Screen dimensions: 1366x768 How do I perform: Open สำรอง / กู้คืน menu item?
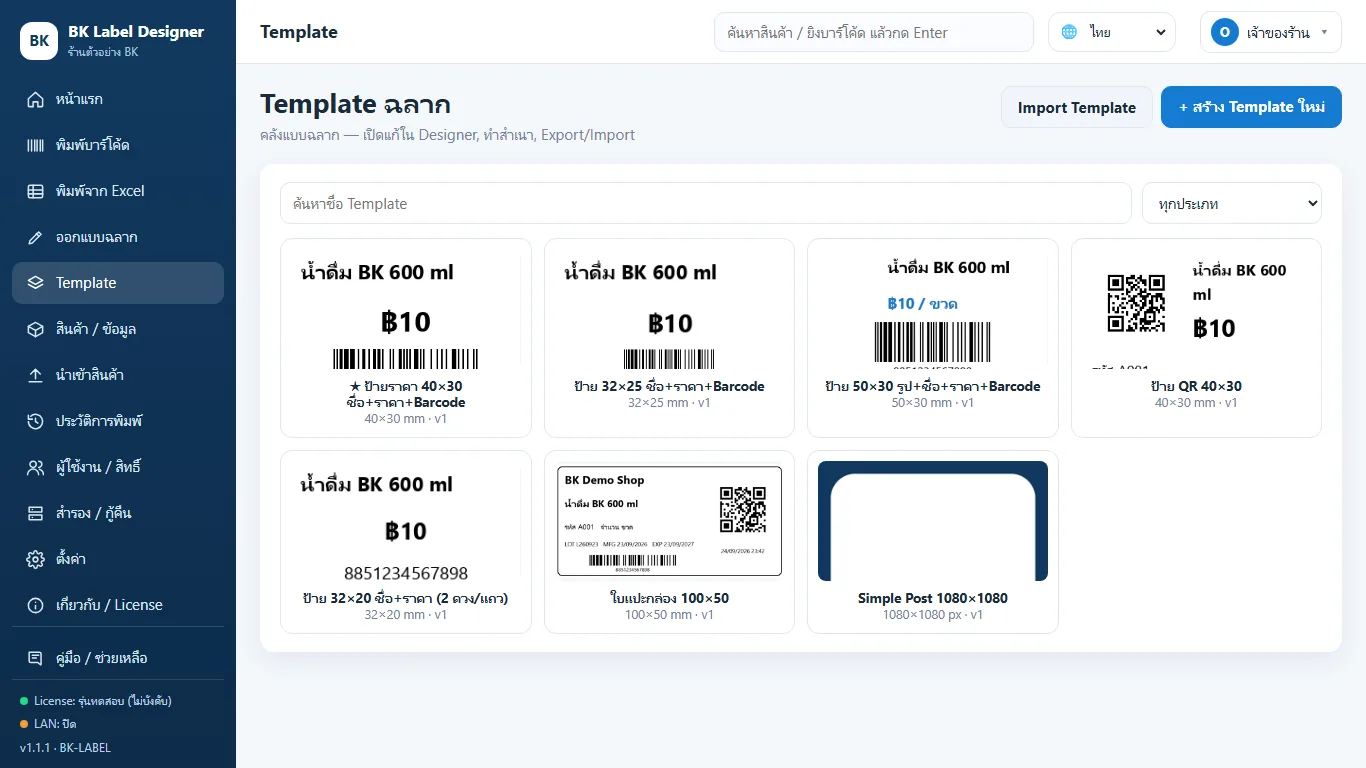[118, 513]
